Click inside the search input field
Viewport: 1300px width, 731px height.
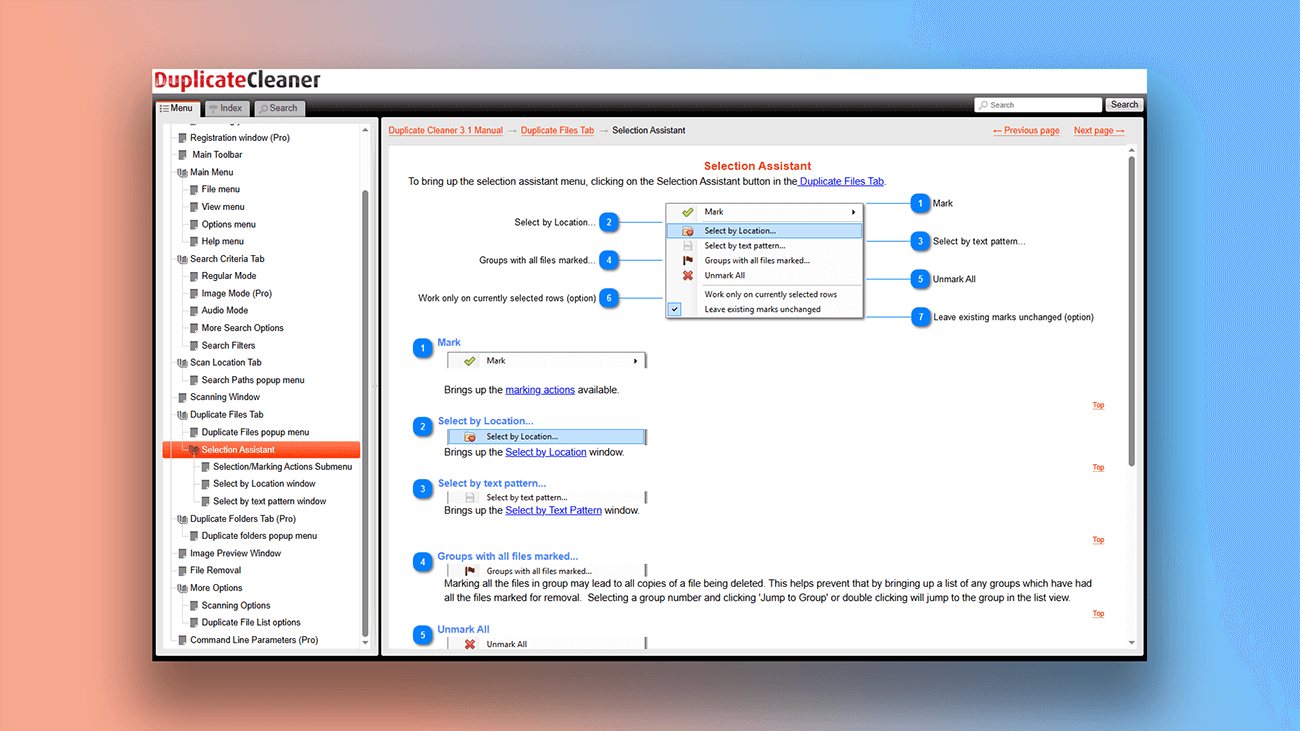pos(1037,104)
